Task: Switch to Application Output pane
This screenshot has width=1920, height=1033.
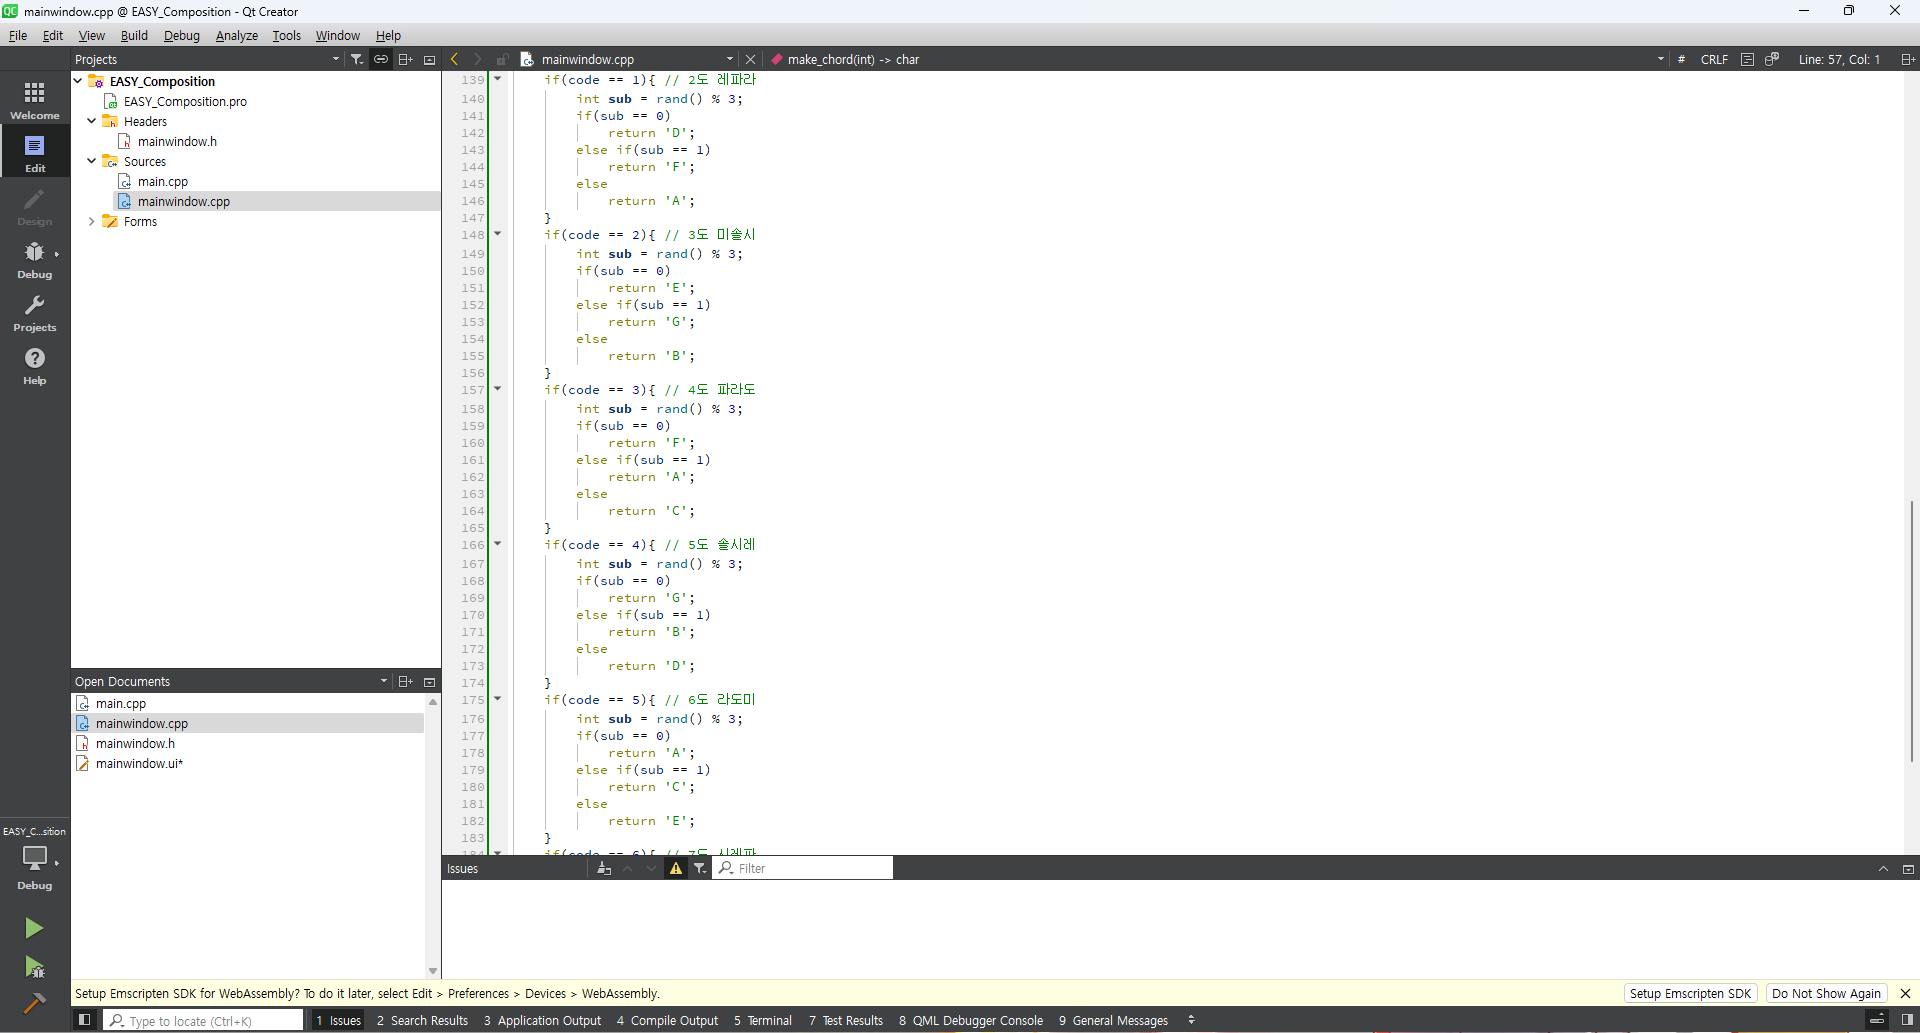Action: pyautogui.click(x=542, y=1020)
